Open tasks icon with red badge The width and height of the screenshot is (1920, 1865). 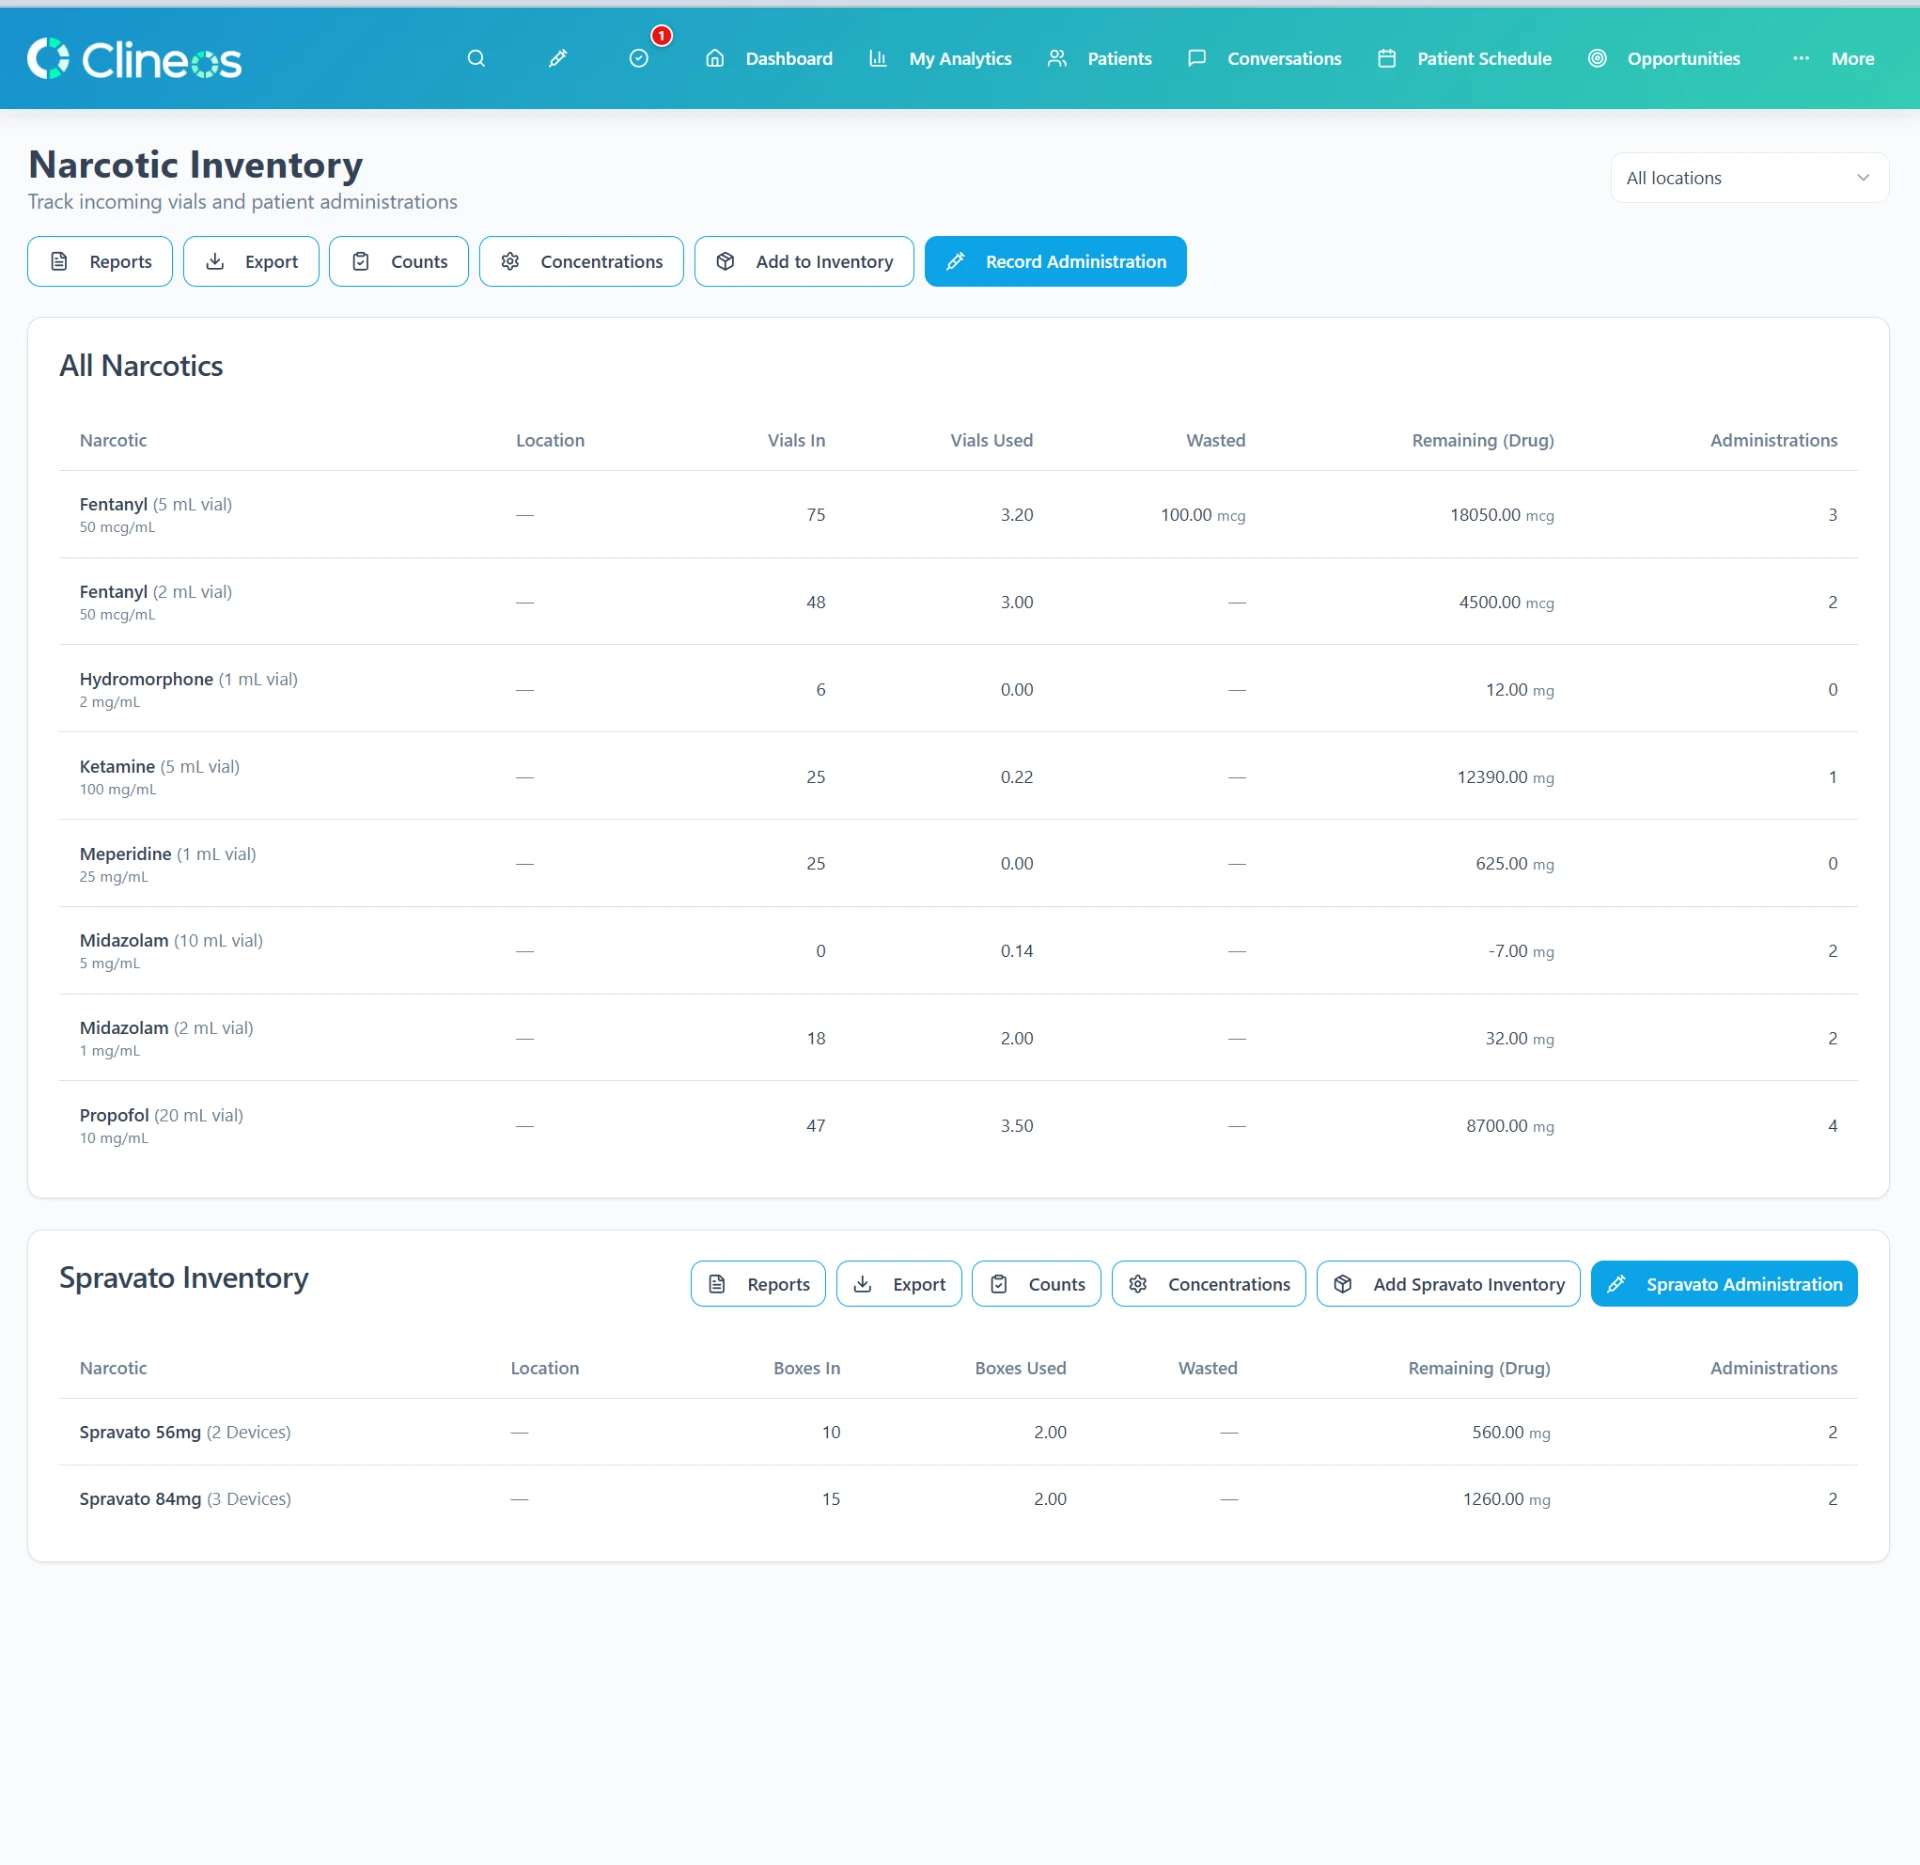point(639,59)
